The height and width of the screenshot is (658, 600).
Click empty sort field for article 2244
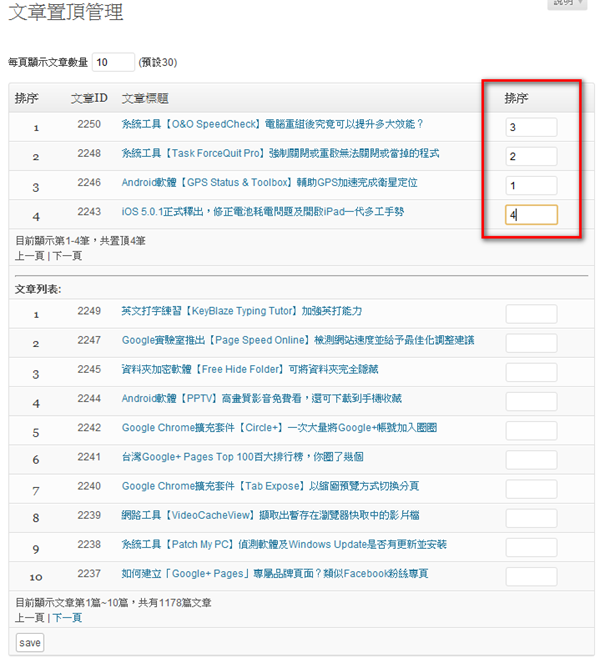tap(531, 402)
